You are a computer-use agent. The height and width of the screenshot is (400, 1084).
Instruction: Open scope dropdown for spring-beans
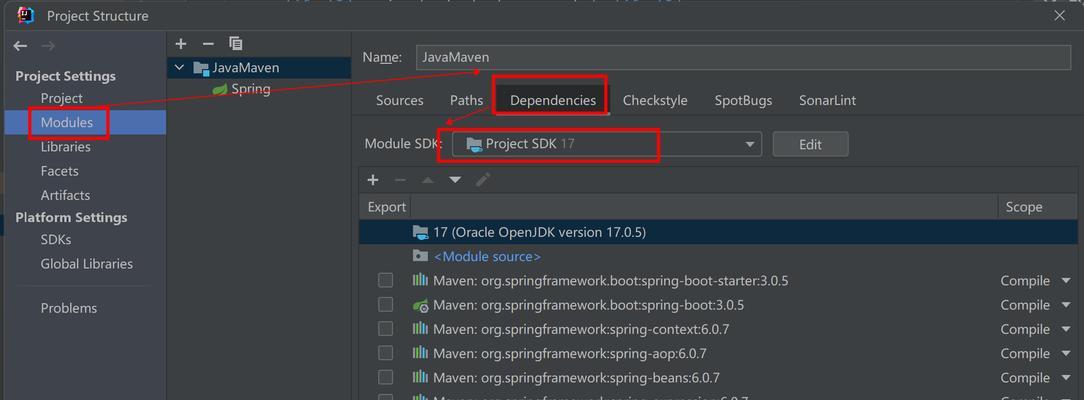click(1065, 378)
